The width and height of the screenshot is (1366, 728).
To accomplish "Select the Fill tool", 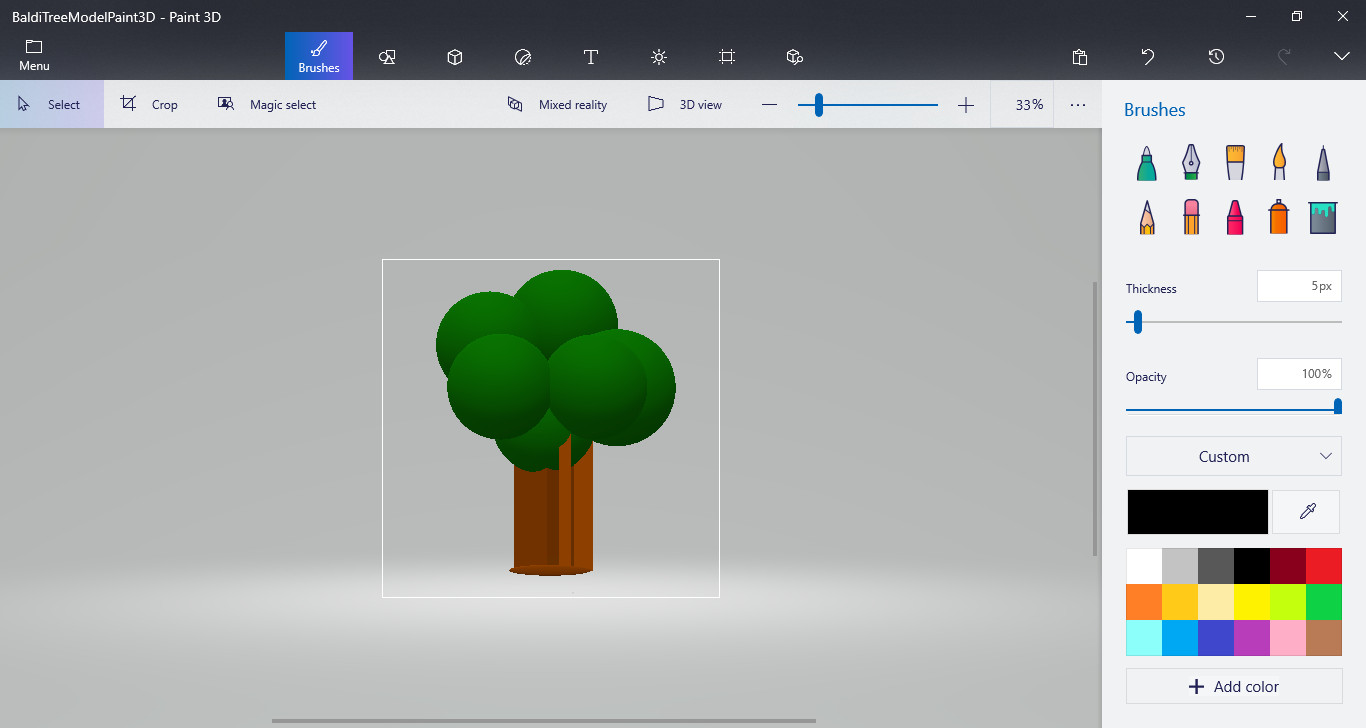I will point(1322,216).
